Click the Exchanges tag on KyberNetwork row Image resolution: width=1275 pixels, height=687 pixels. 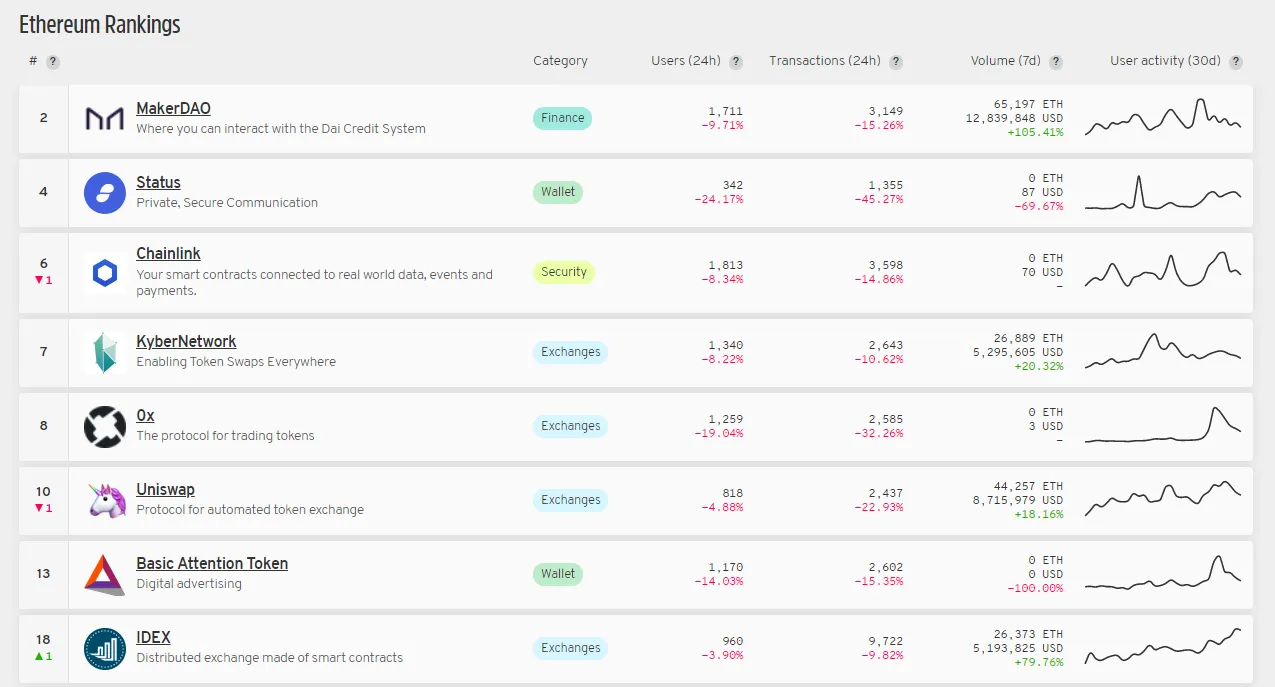pyautogui.click(x=570, y=352)
